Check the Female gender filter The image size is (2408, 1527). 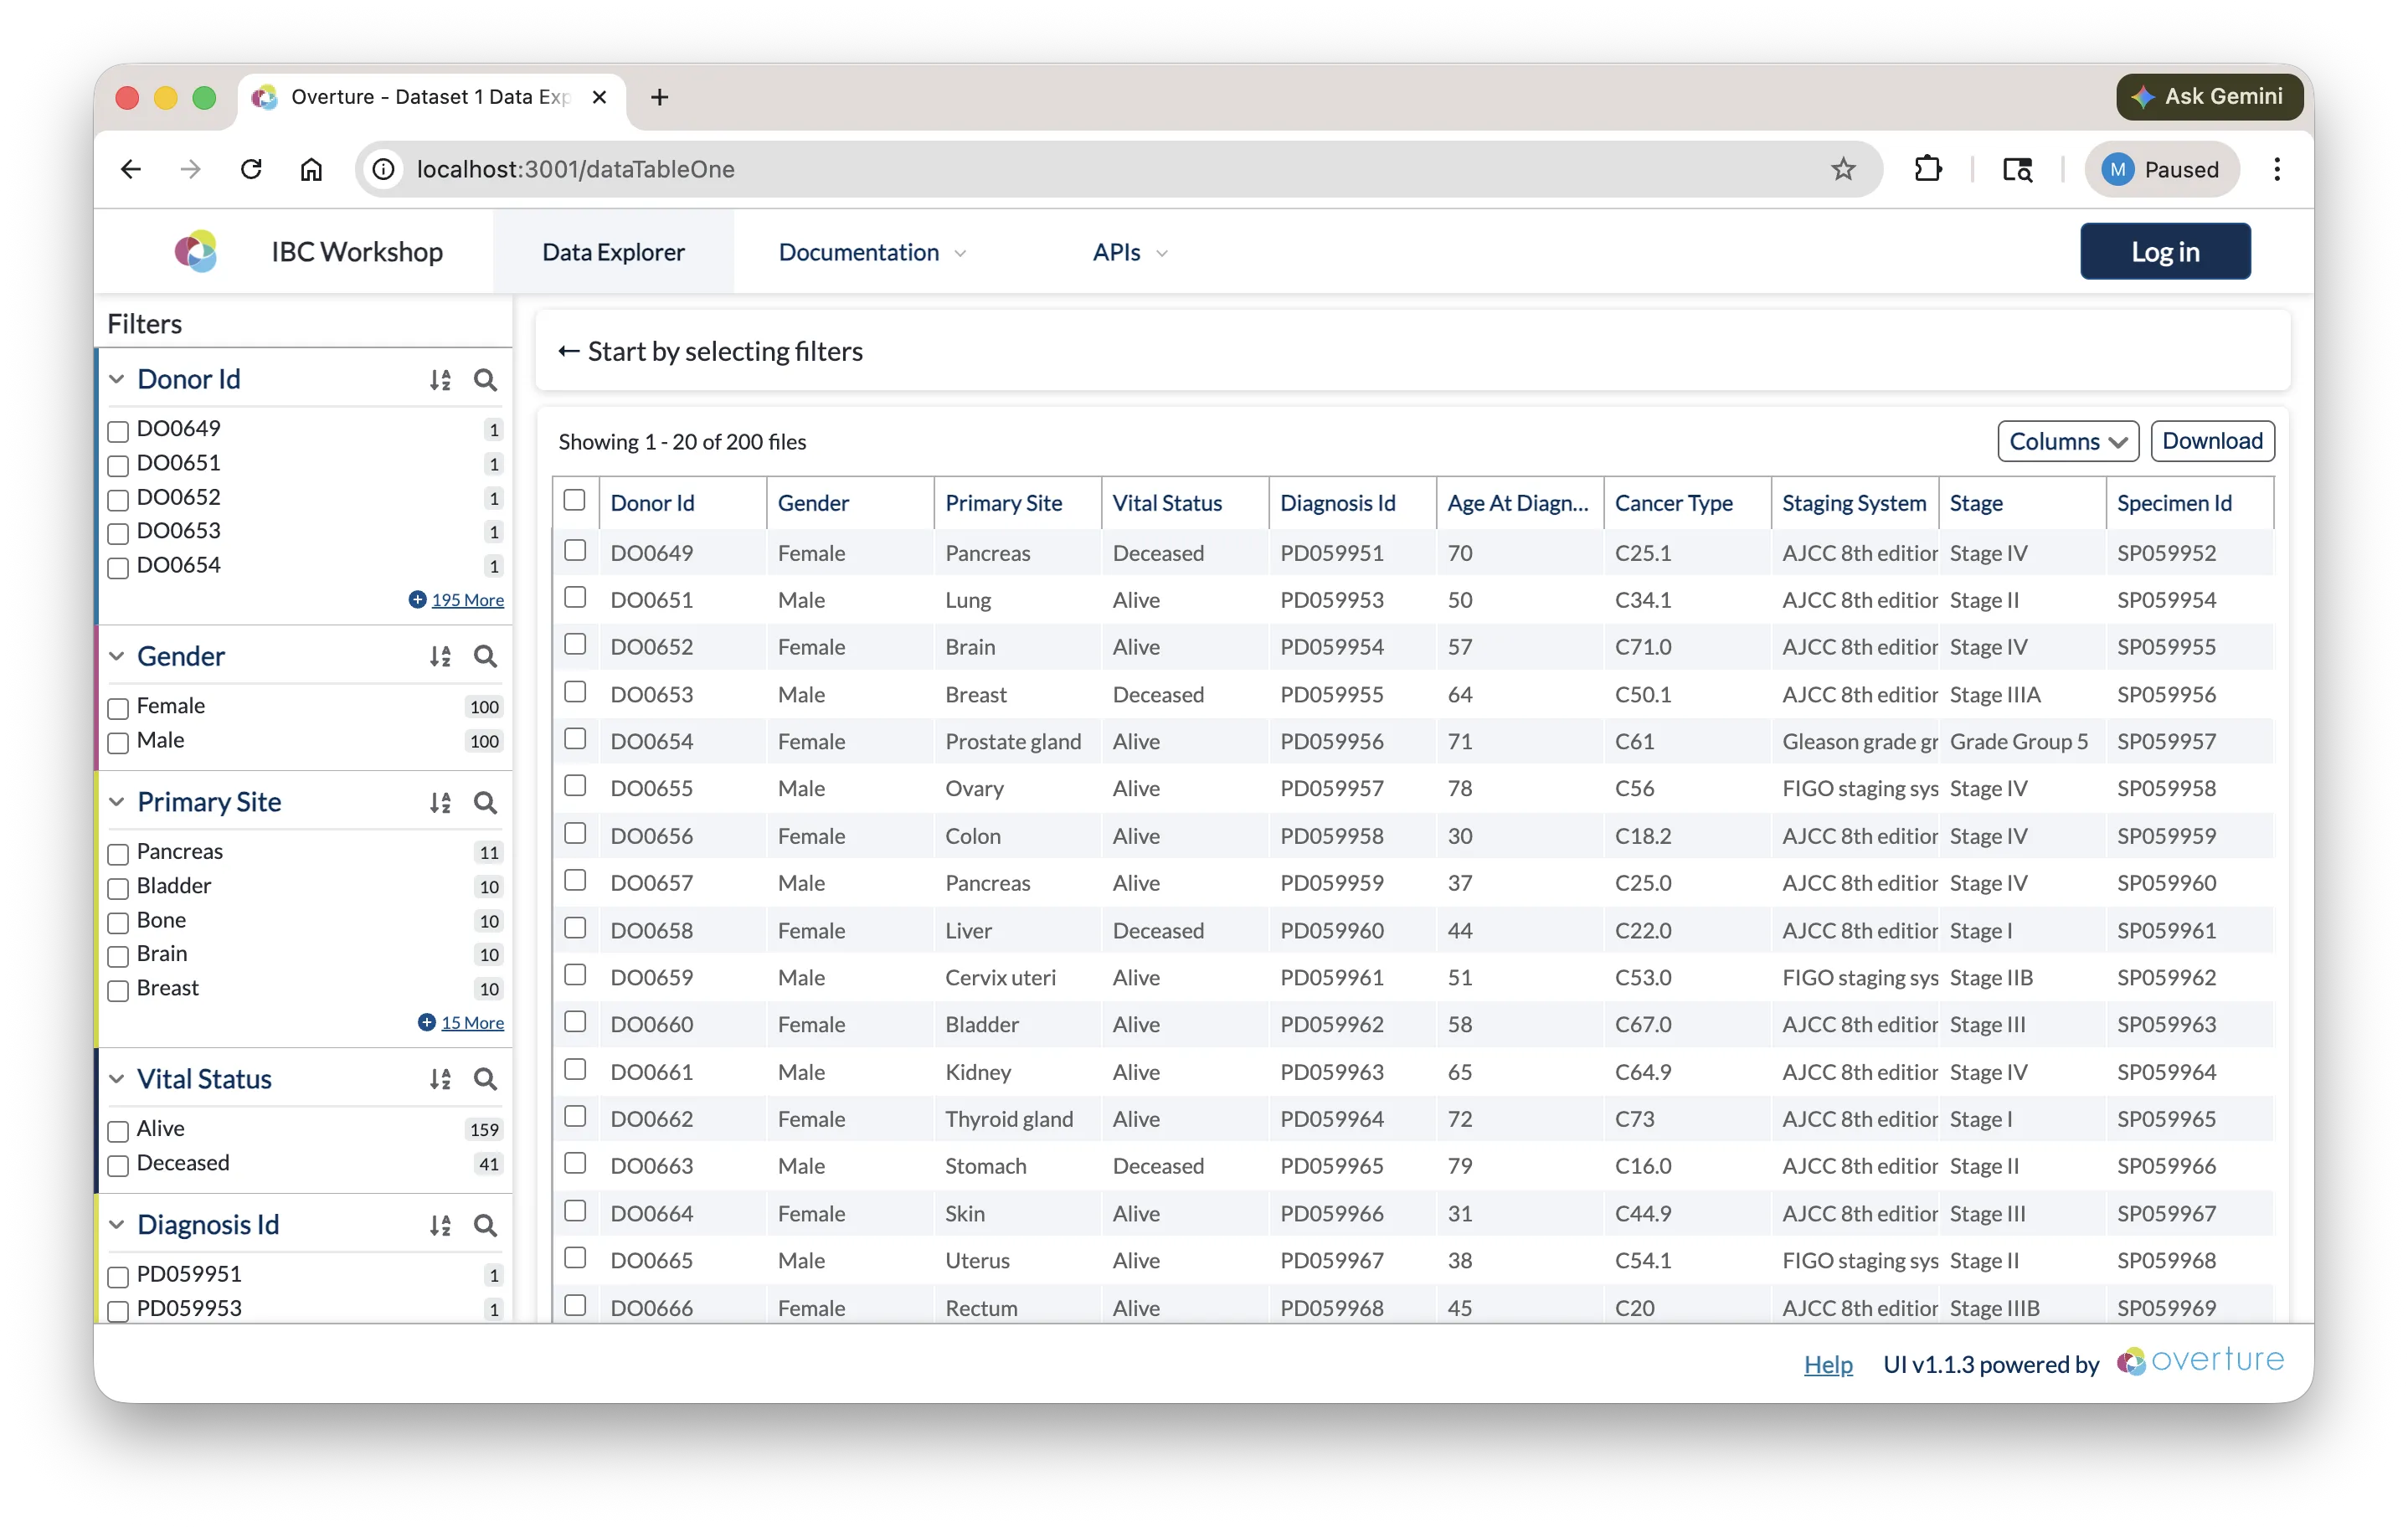pos(118,709)
